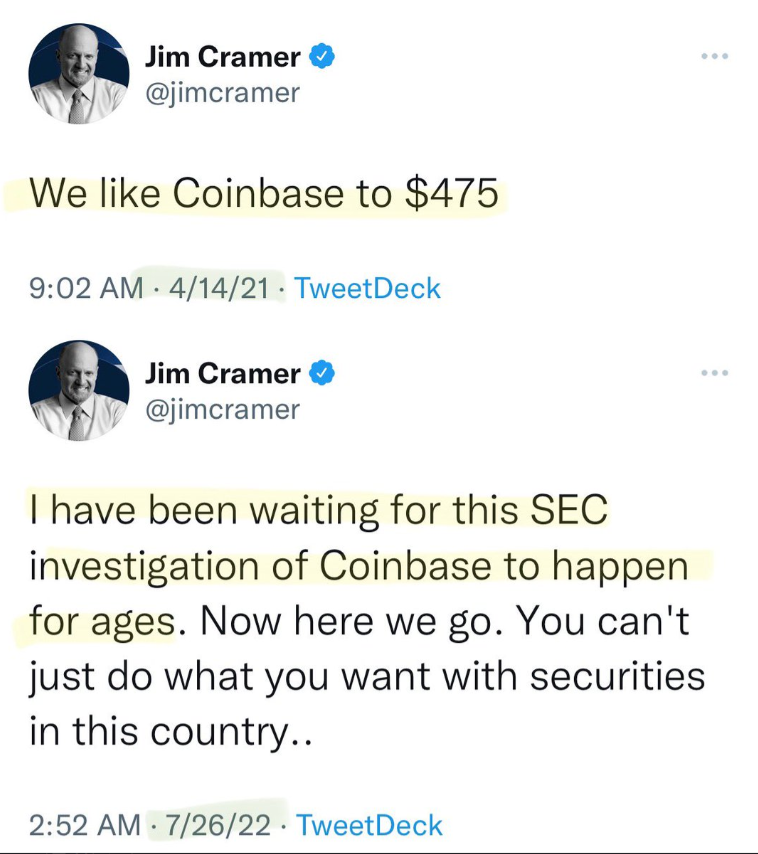Click the 9:02 AM timestamp
The image size is (758, 854).
pyautogui.click(x=86, y=288)
